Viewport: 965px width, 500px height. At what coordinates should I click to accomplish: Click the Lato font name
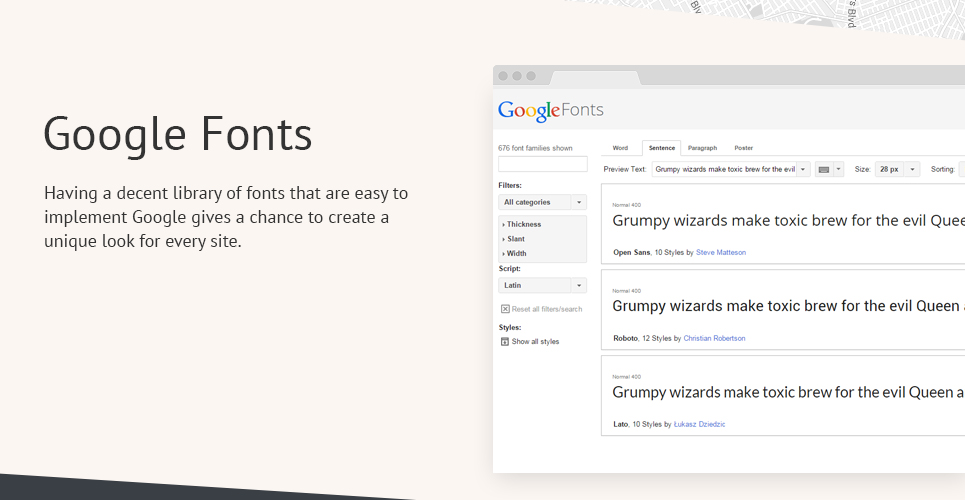[620, 424]
